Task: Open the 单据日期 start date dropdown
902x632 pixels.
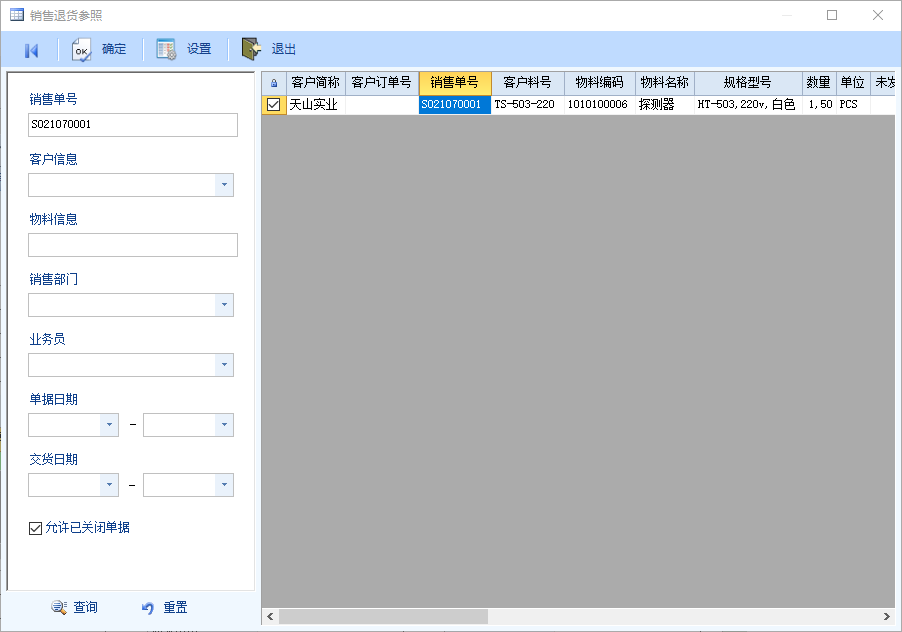Action: (x=109, y=425)
